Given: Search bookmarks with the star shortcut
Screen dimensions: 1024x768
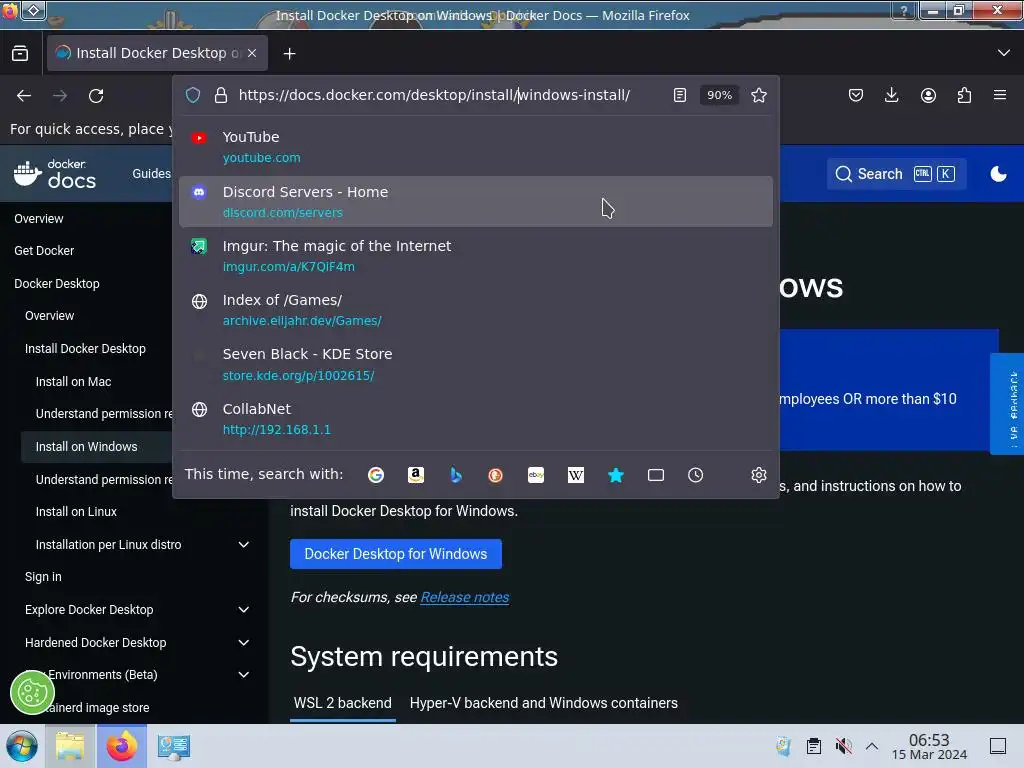Looking at the screenshot, I should [616, 475].
